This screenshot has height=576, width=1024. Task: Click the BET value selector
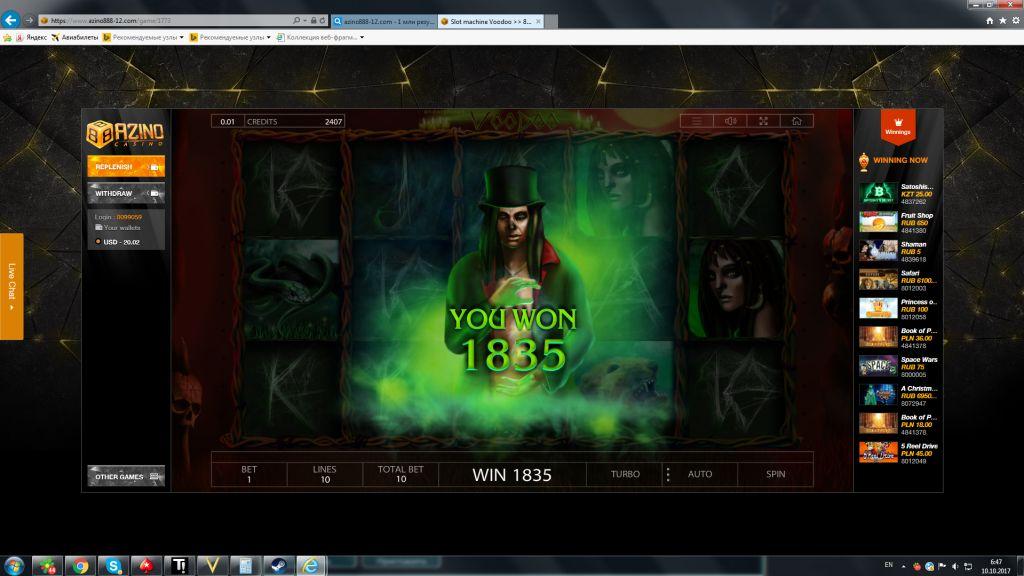[x=249, y=474]
